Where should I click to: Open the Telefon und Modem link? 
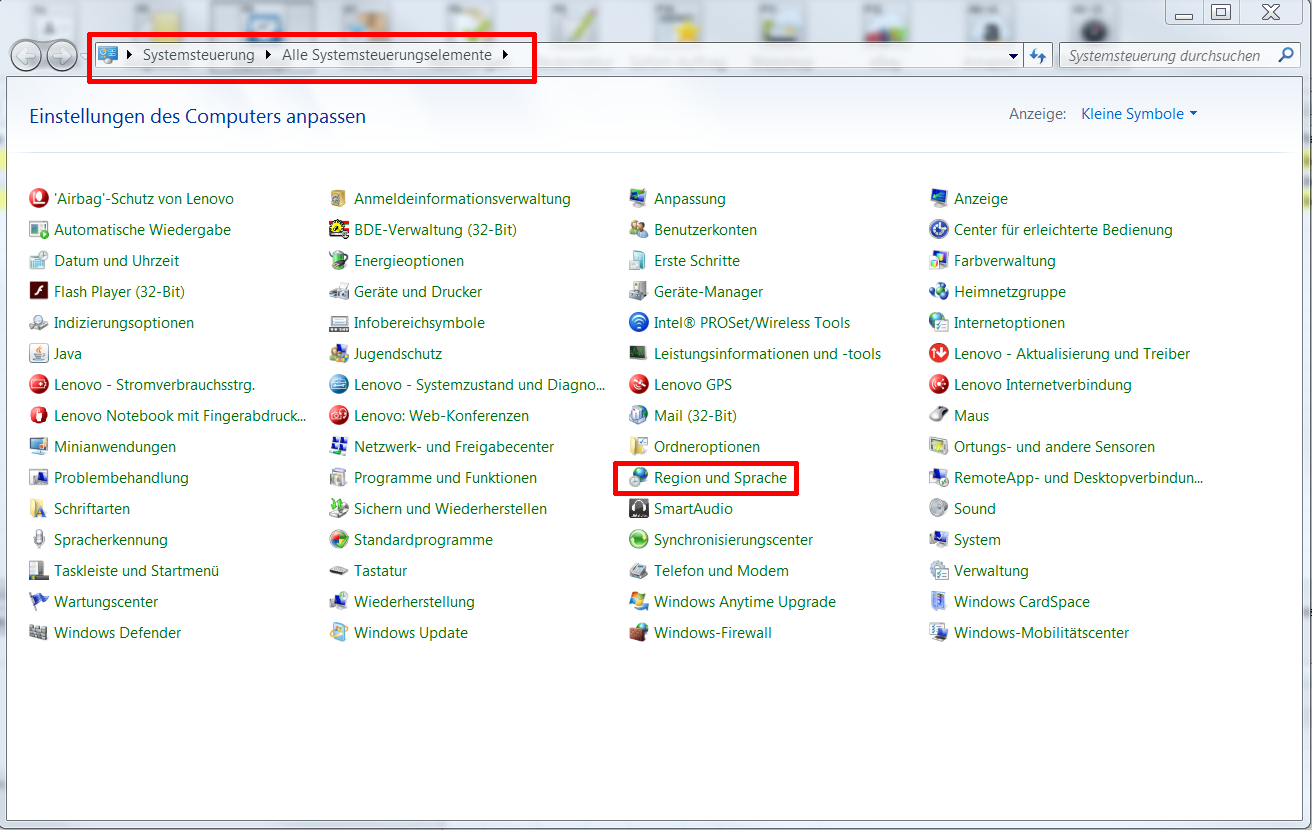pos(721,570)
